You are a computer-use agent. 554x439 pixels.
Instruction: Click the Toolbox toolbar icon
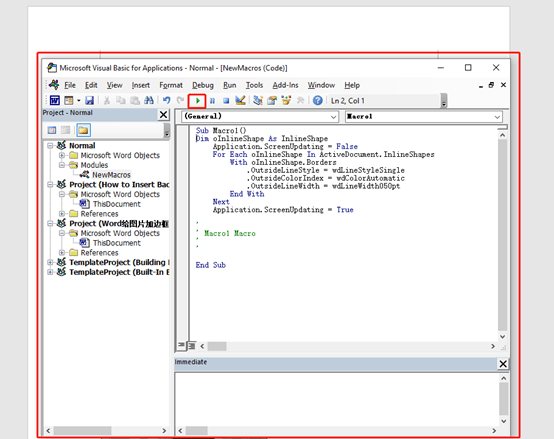(300, 101)
